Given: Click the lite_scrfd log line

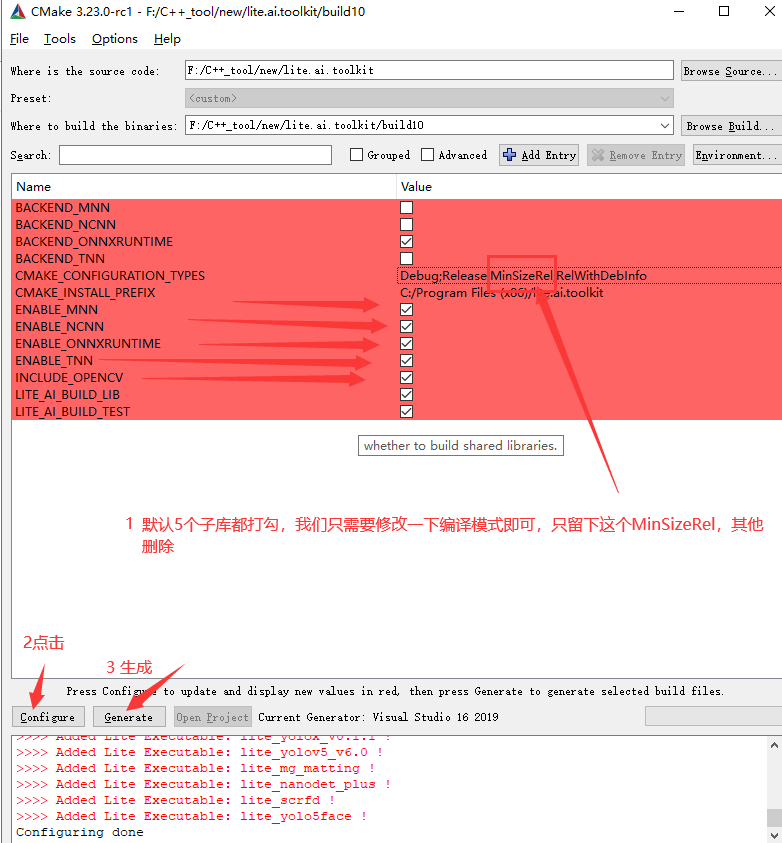Looking at the screenshot, I should click(x=176, y=800).
